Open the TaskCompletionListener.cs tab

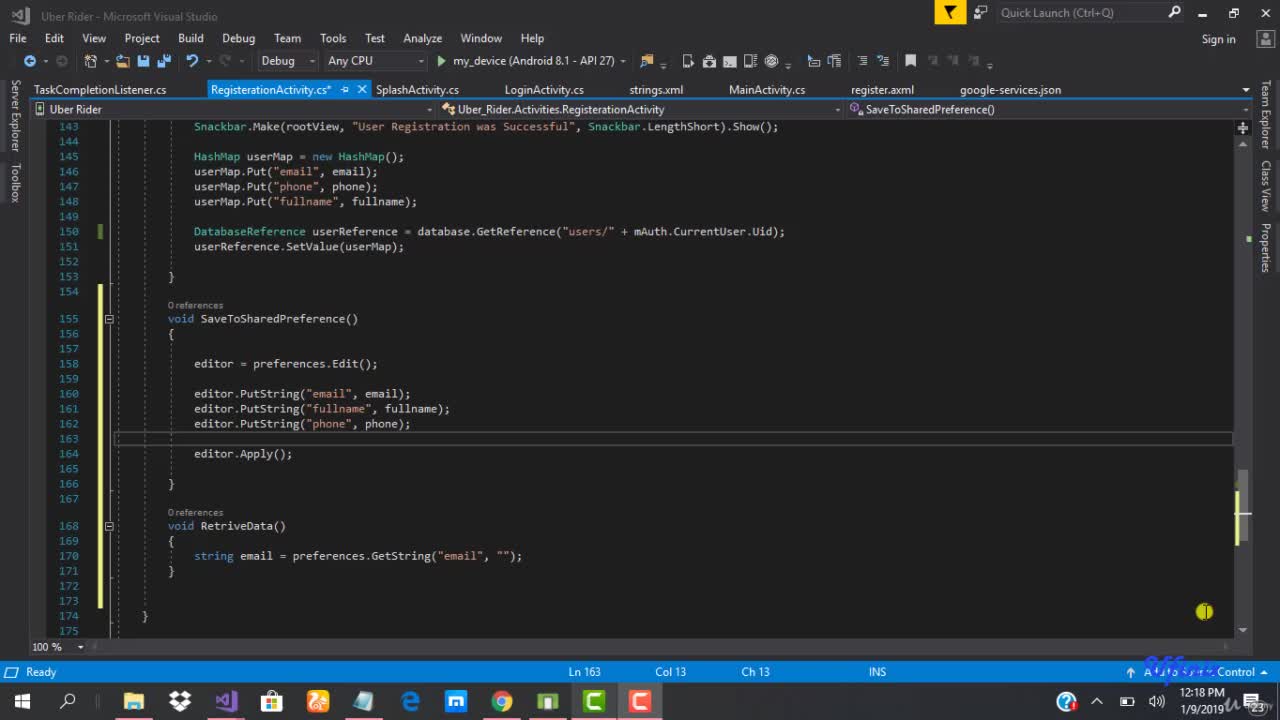(x=100, y=90)
